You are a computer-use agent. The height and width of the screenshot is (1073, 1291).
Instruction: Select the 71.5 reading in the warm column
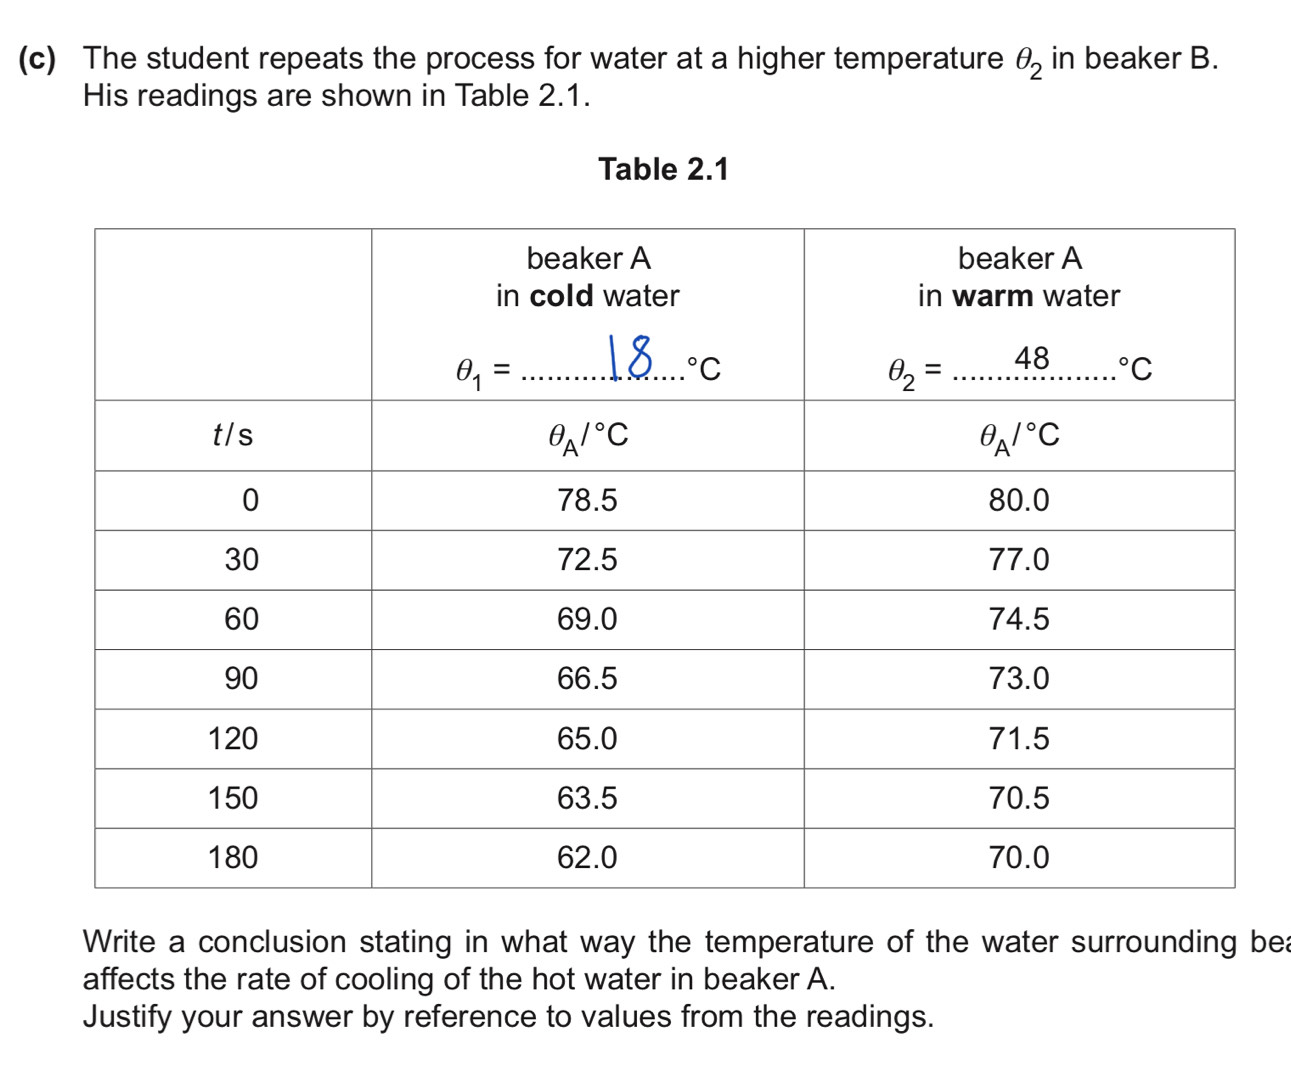click(x=1019, y=739)
